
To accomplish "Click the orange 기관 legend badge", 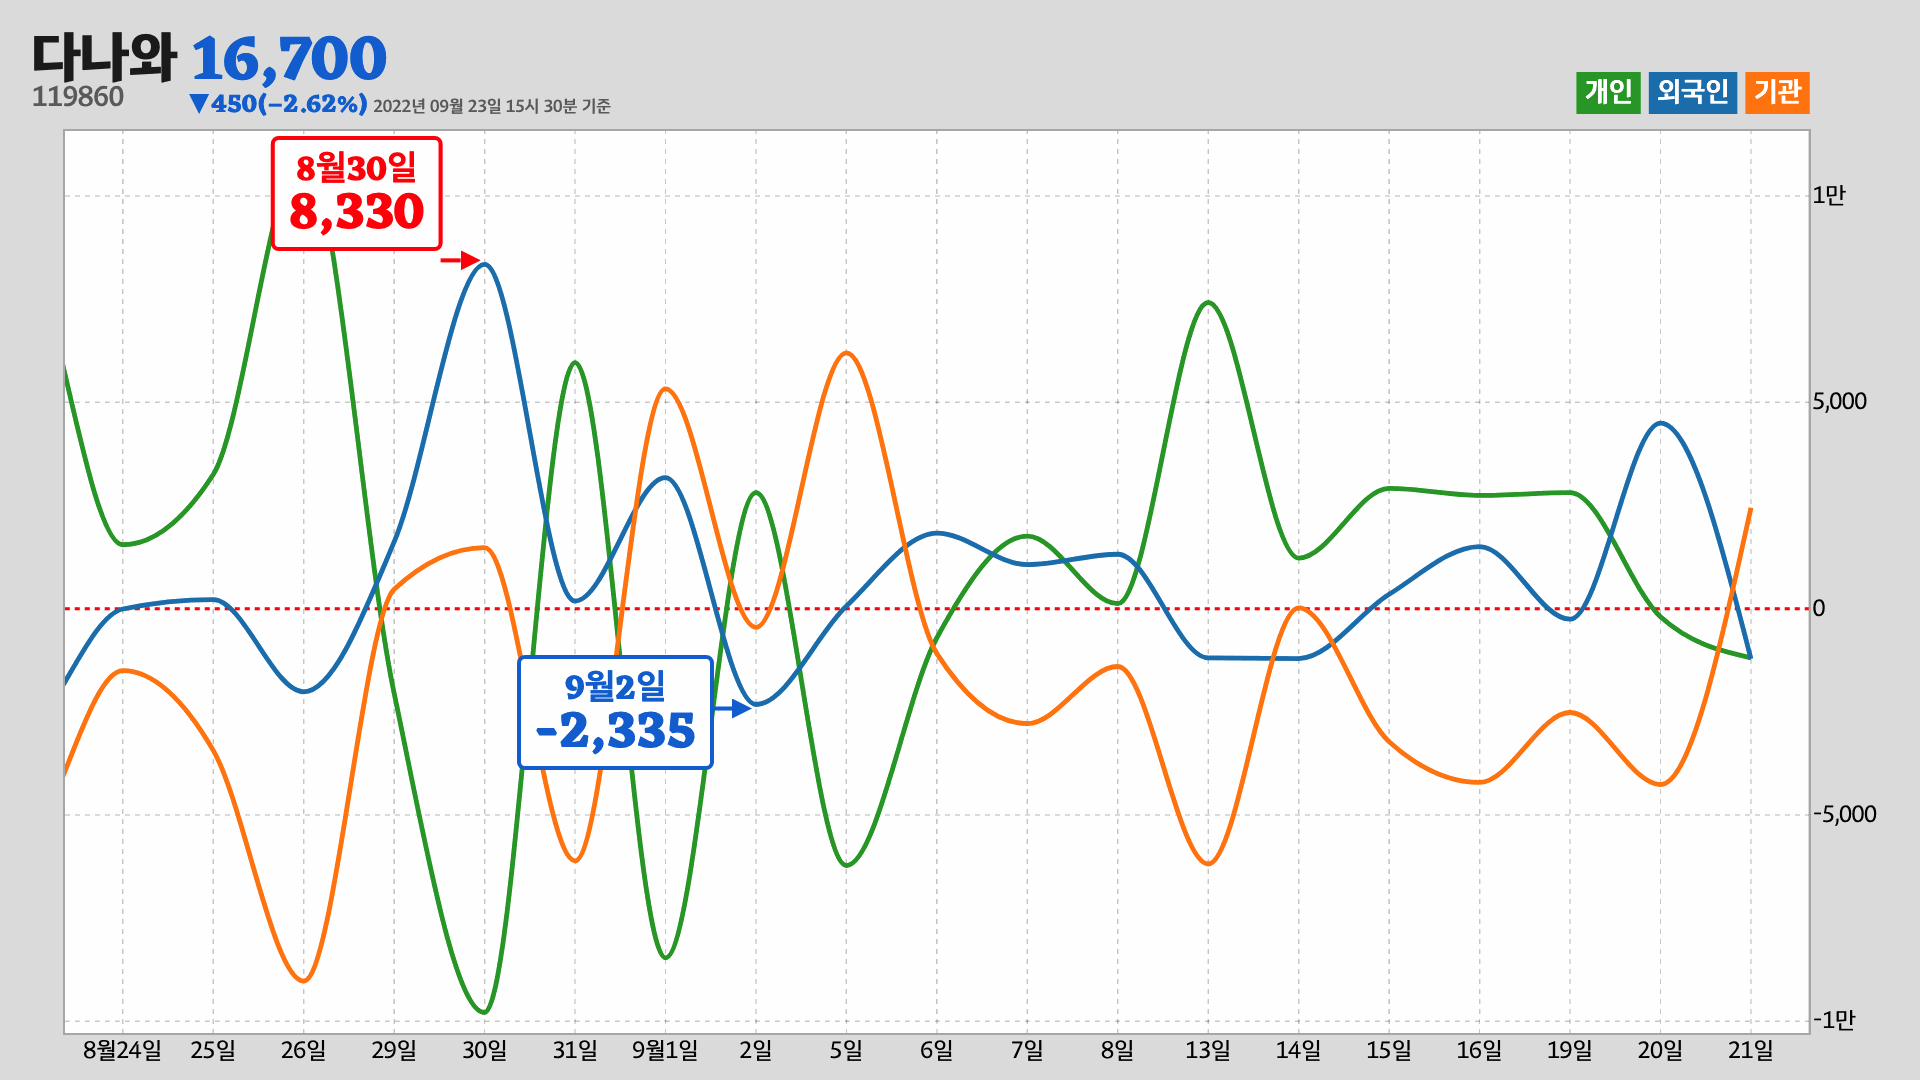I will [1777, 93].
